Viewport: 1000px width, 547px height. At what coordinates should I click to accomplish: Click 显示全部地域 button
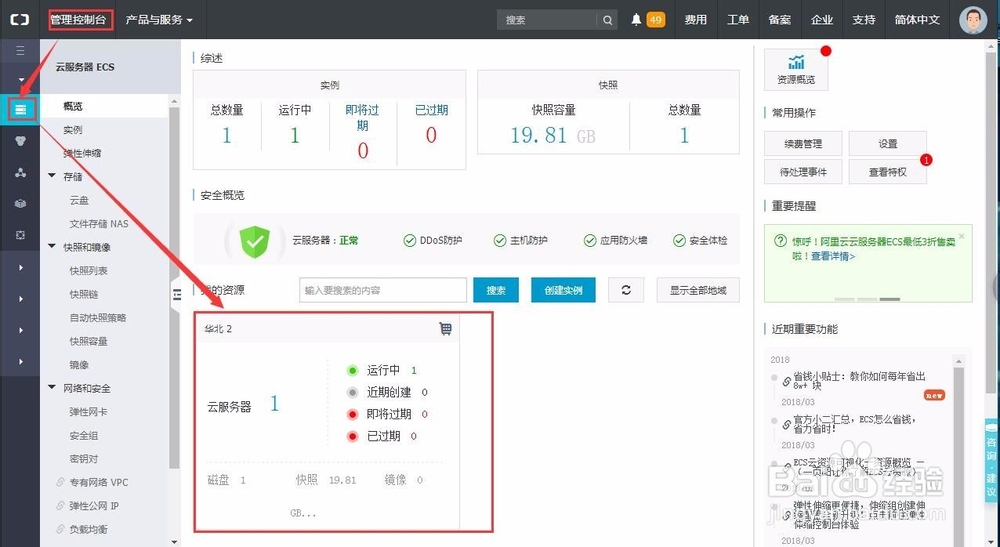(698, 290)
